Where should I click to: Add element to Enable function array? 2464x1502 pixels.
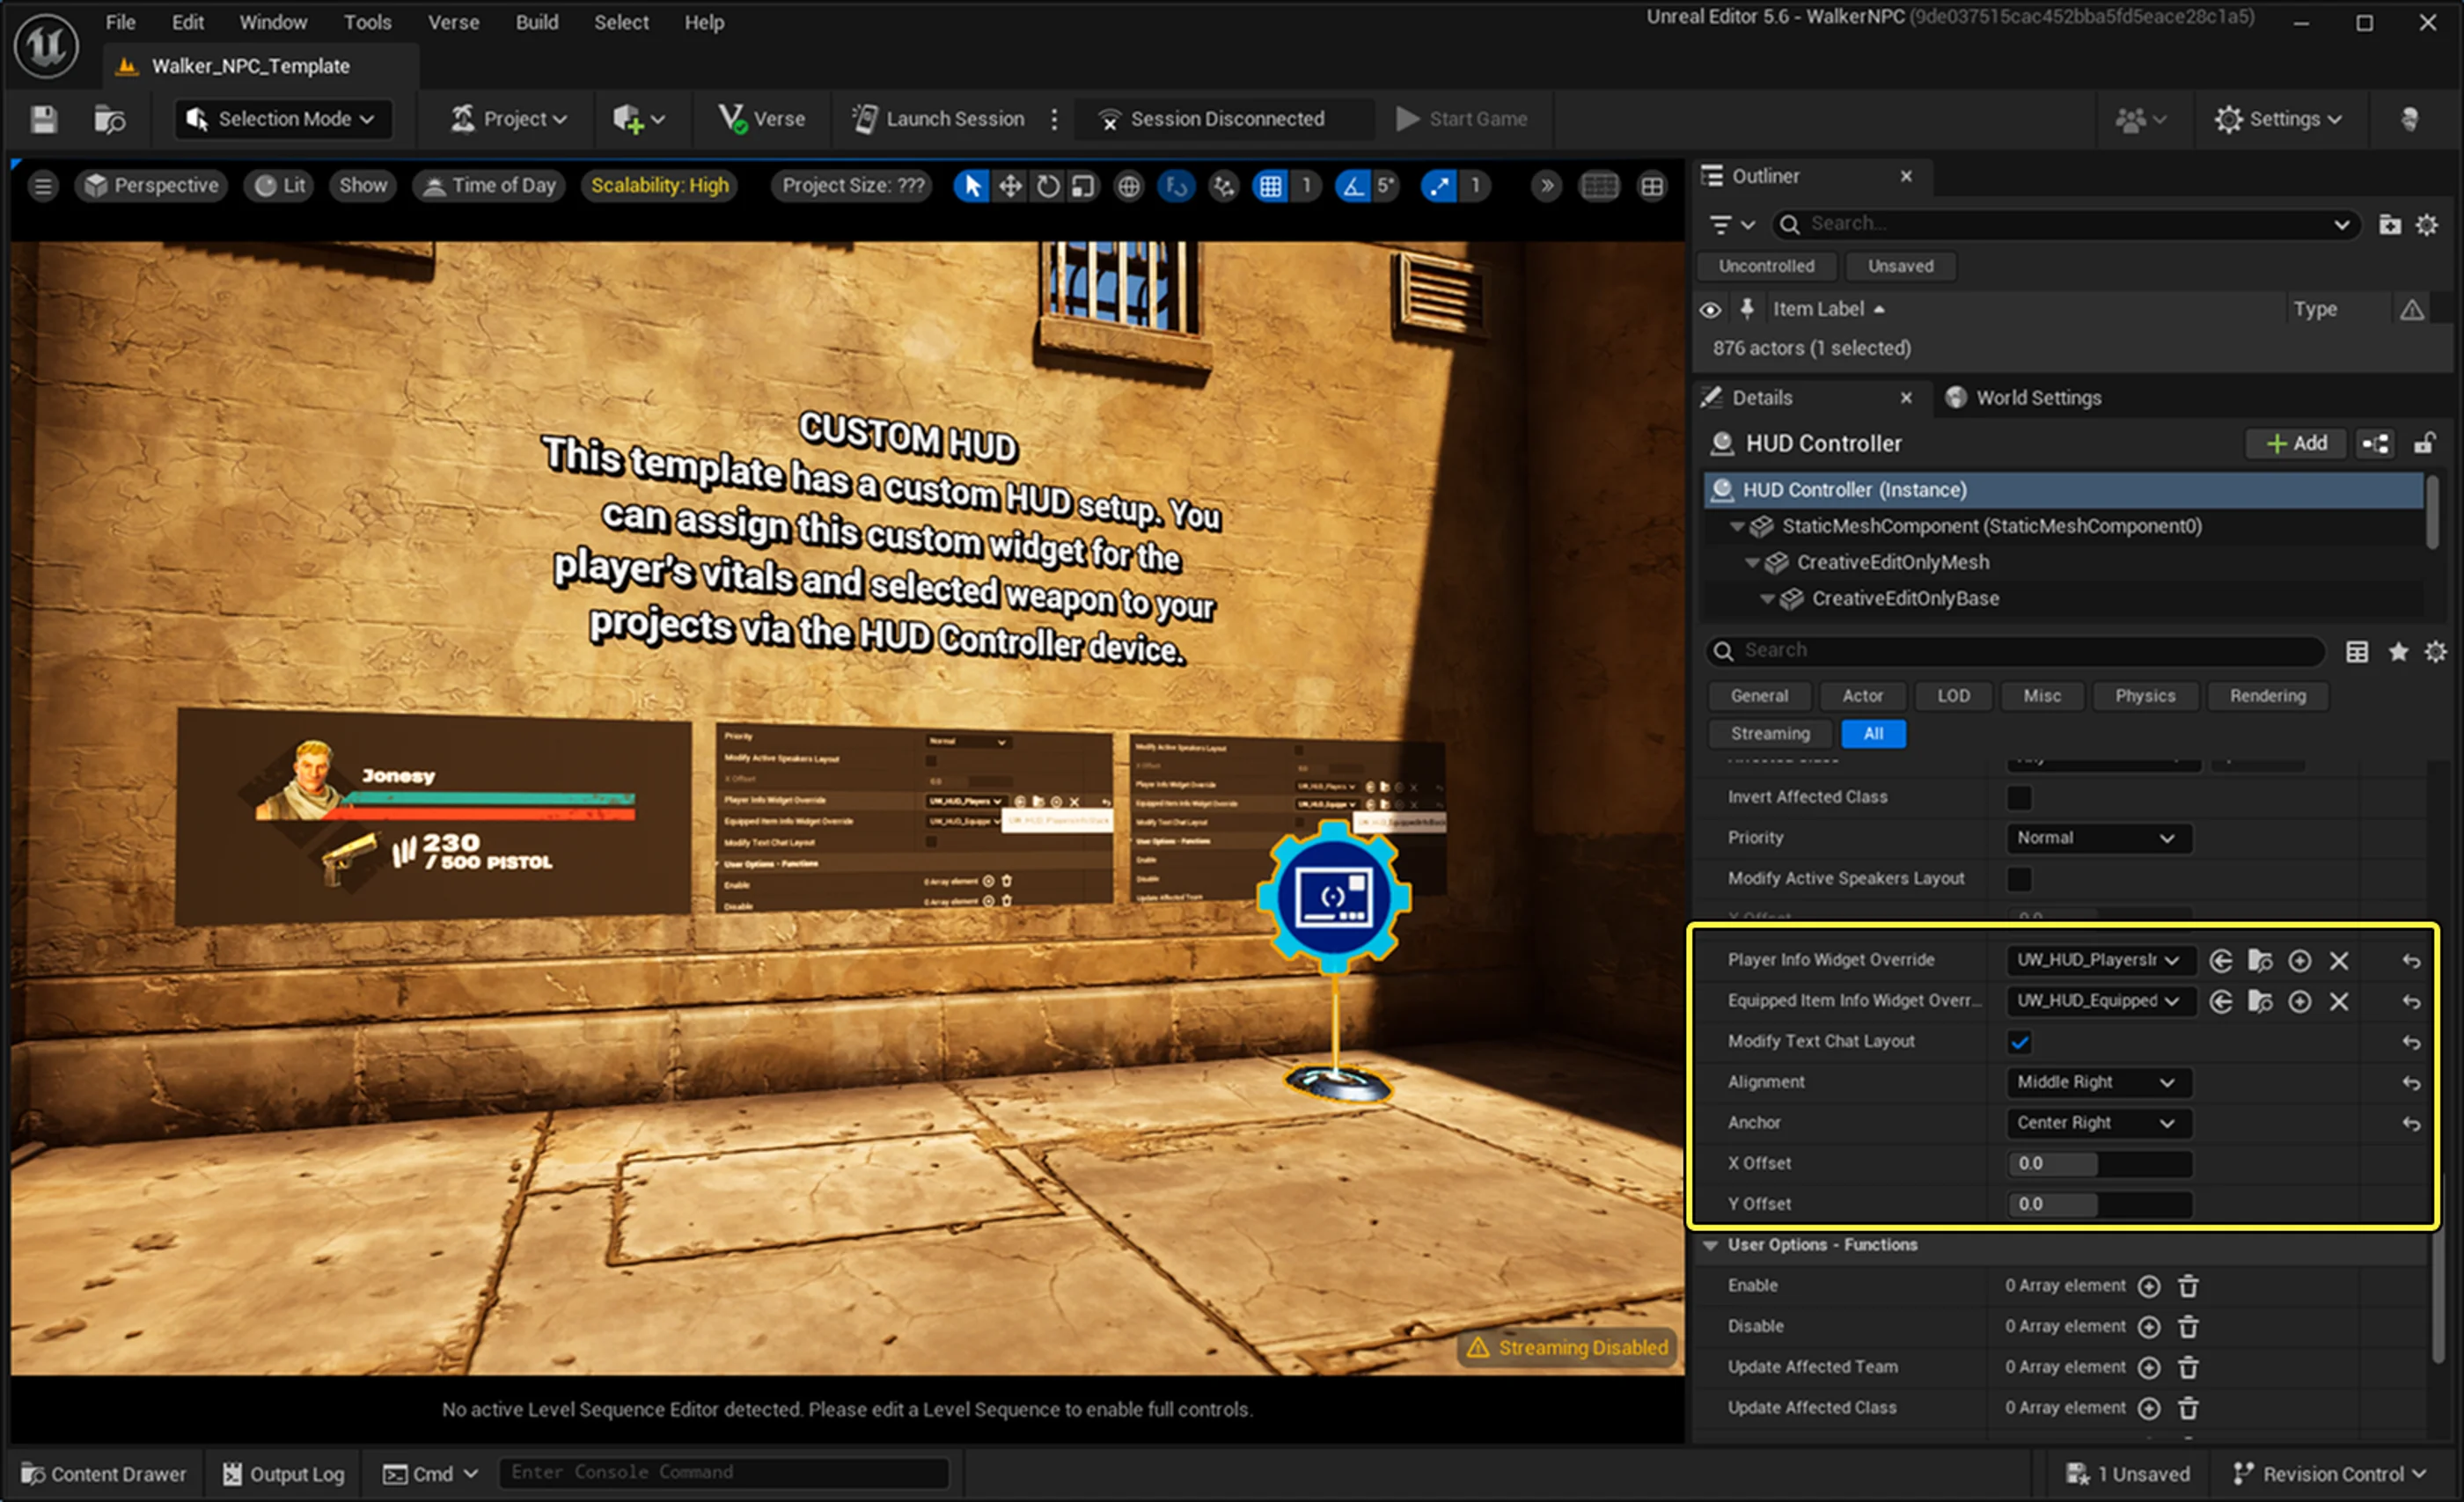[2149, 1287]
